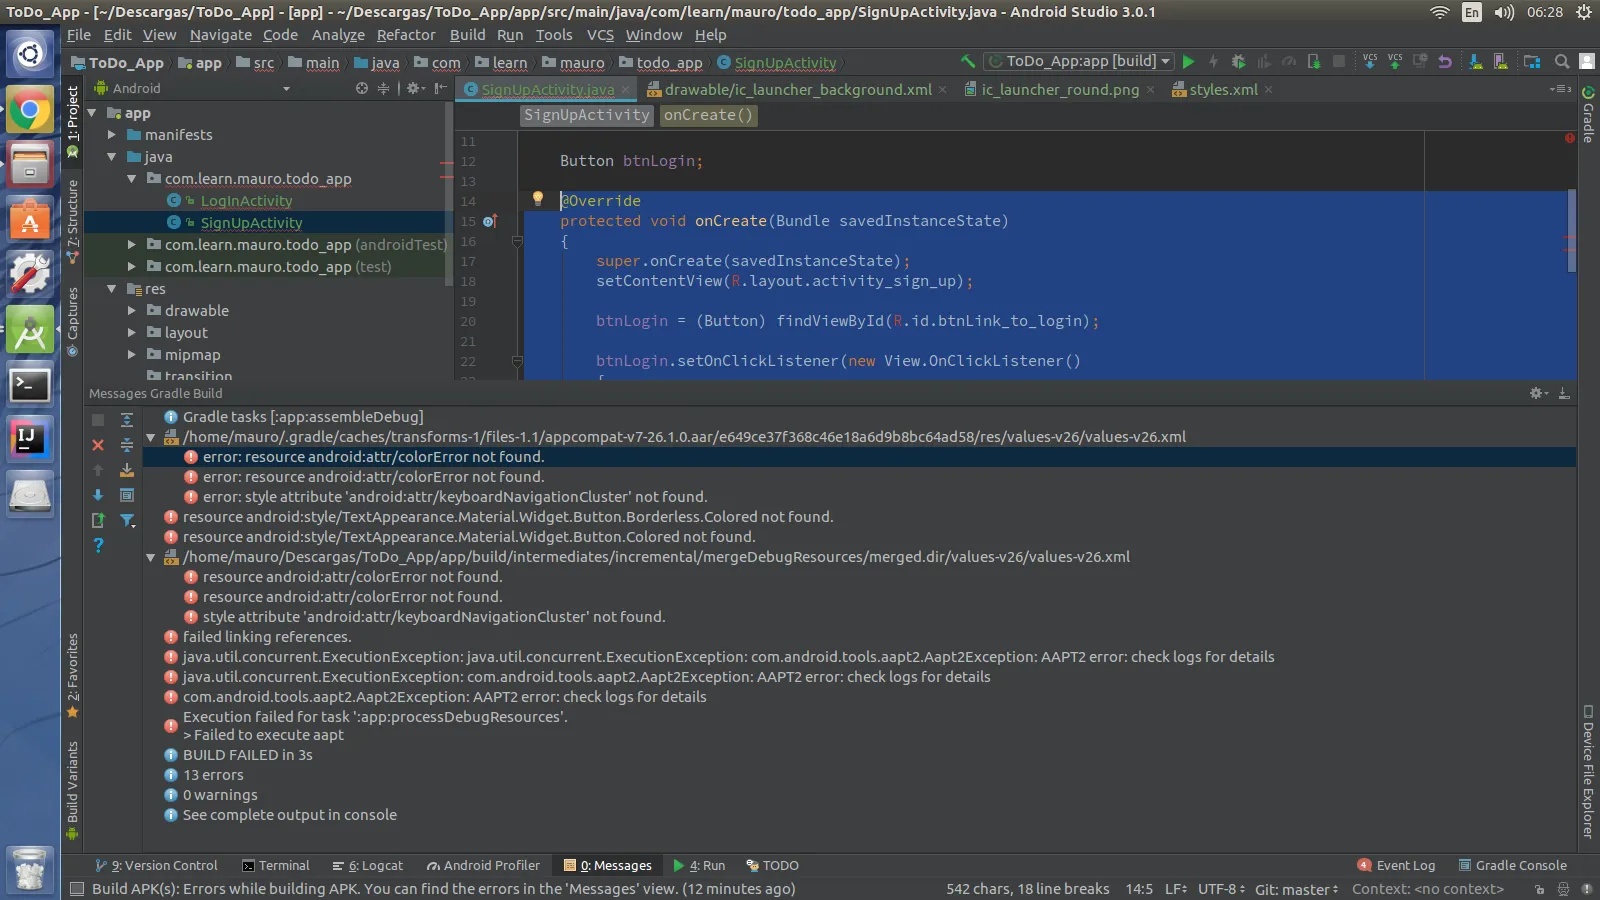Open the Android project view dropdown
1600x900 pixels.
coord(191,88)
